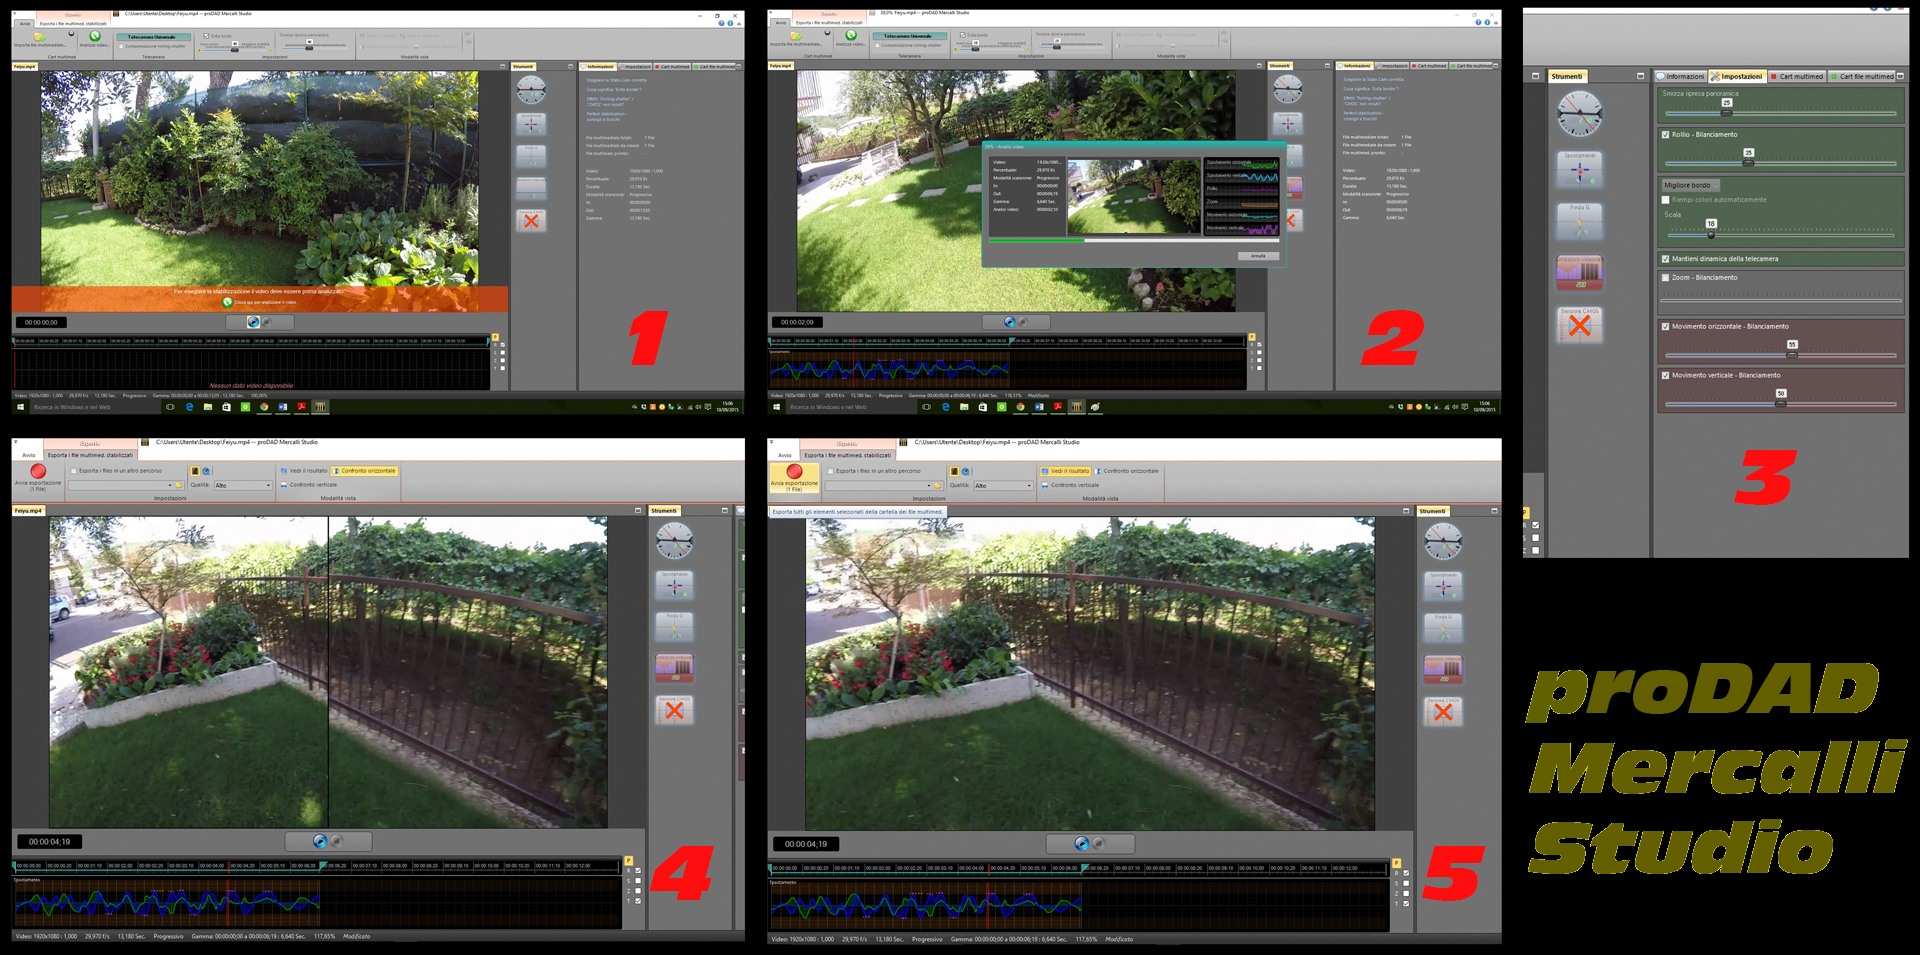Screen dimensions: 1920x955
Task: In screenshot 3, uncheck Rollio - Bilanciamento
Action: click(x=1666, y=134)
